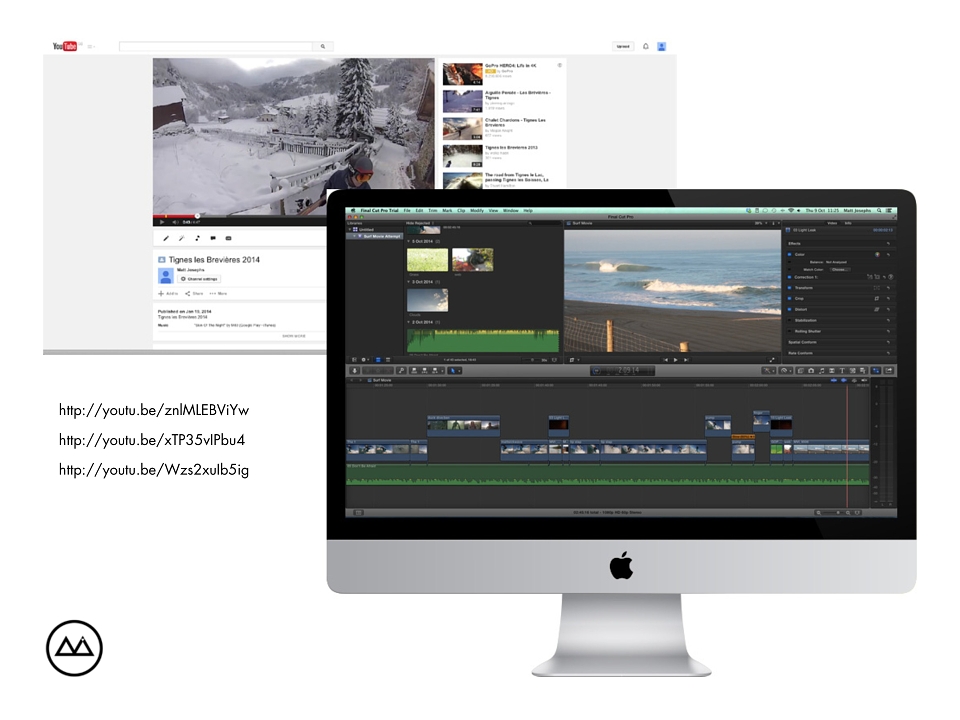
Task: Open the Select tool dropdown arrow
Action: click(x=459, y=370)
